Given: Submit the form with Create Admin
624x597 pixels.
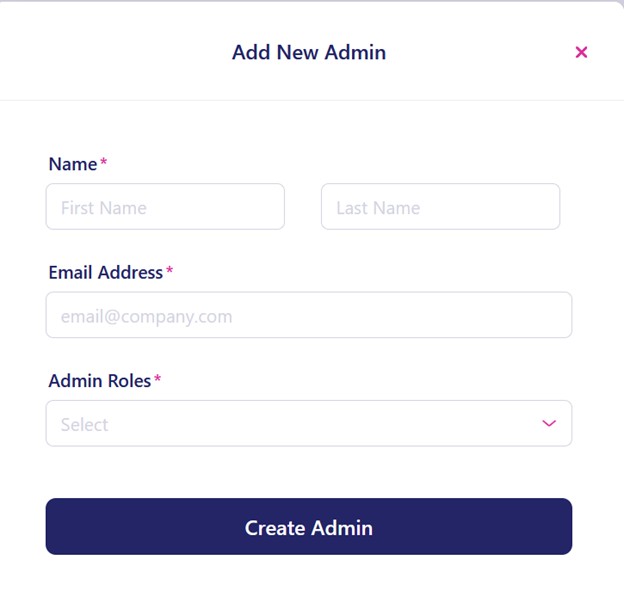Looking at the screenshot, I should (308, 526).
